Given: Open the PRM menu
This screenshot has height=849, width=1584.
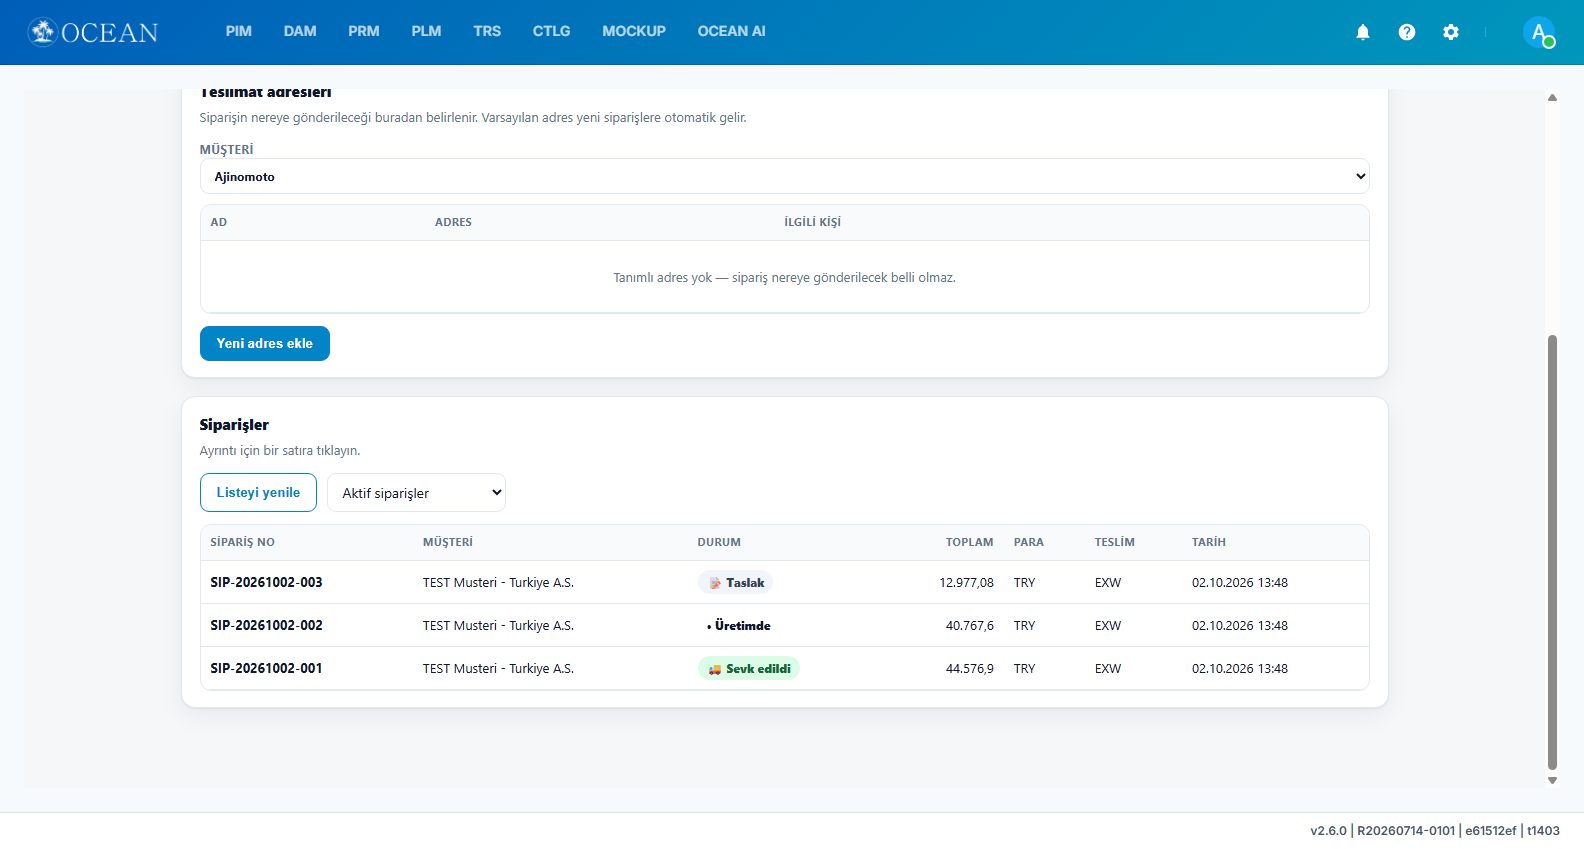Looking at the screenshot, I should click(x=364, y=31).
